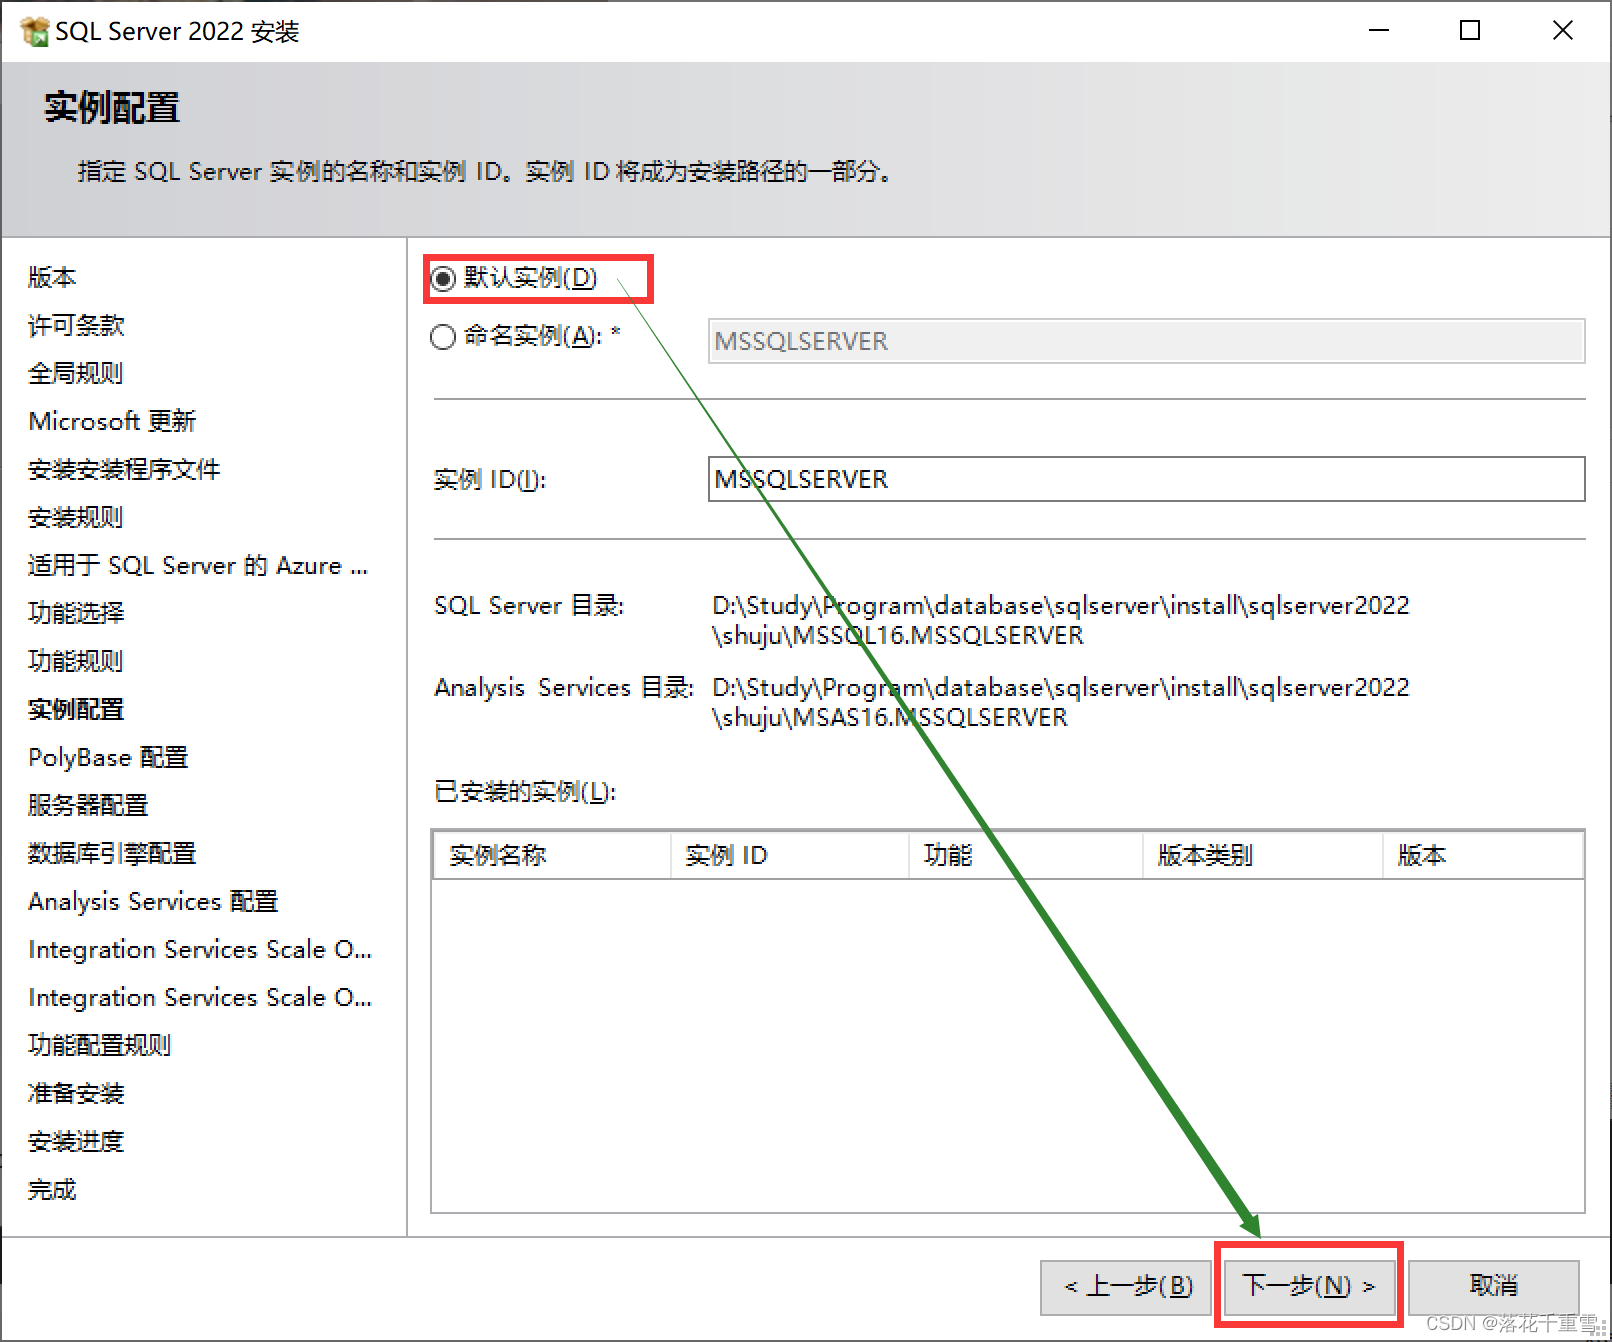Click the 实例名称 column header
The width and height of the screenshot is (1612, 1342).
pyautogui.click(x=552, y=856)
